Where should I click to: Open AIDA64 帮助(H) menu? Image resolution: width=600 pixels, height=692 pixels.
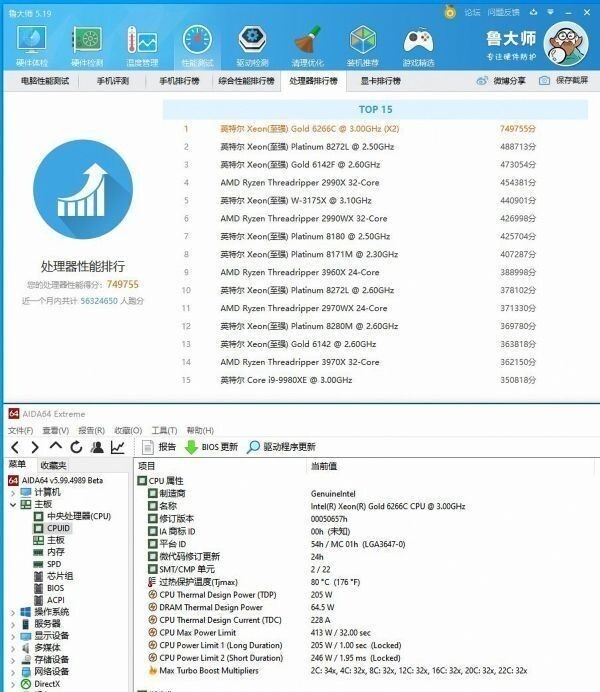(x=200, y=430)
